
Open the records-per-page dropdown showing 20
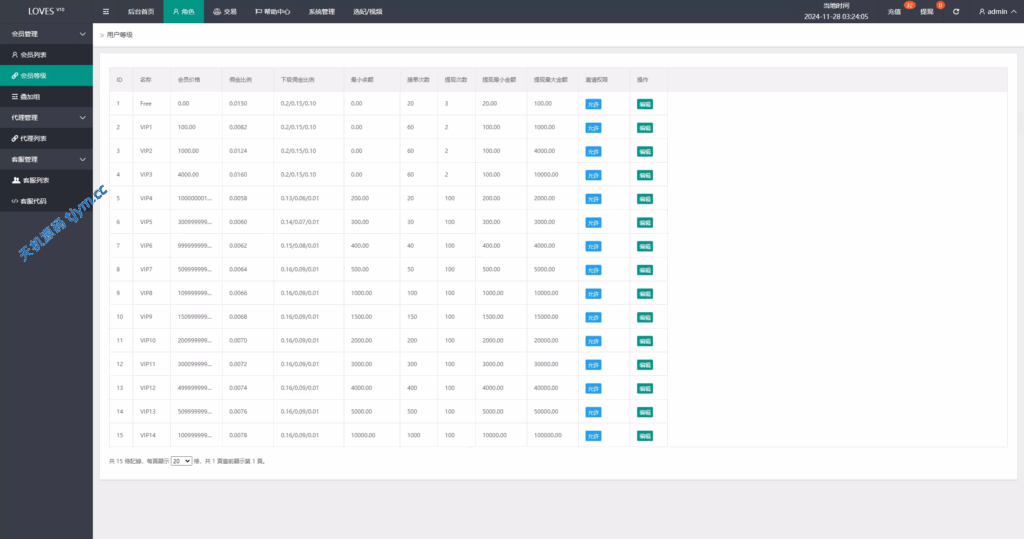tap(181, 461)
